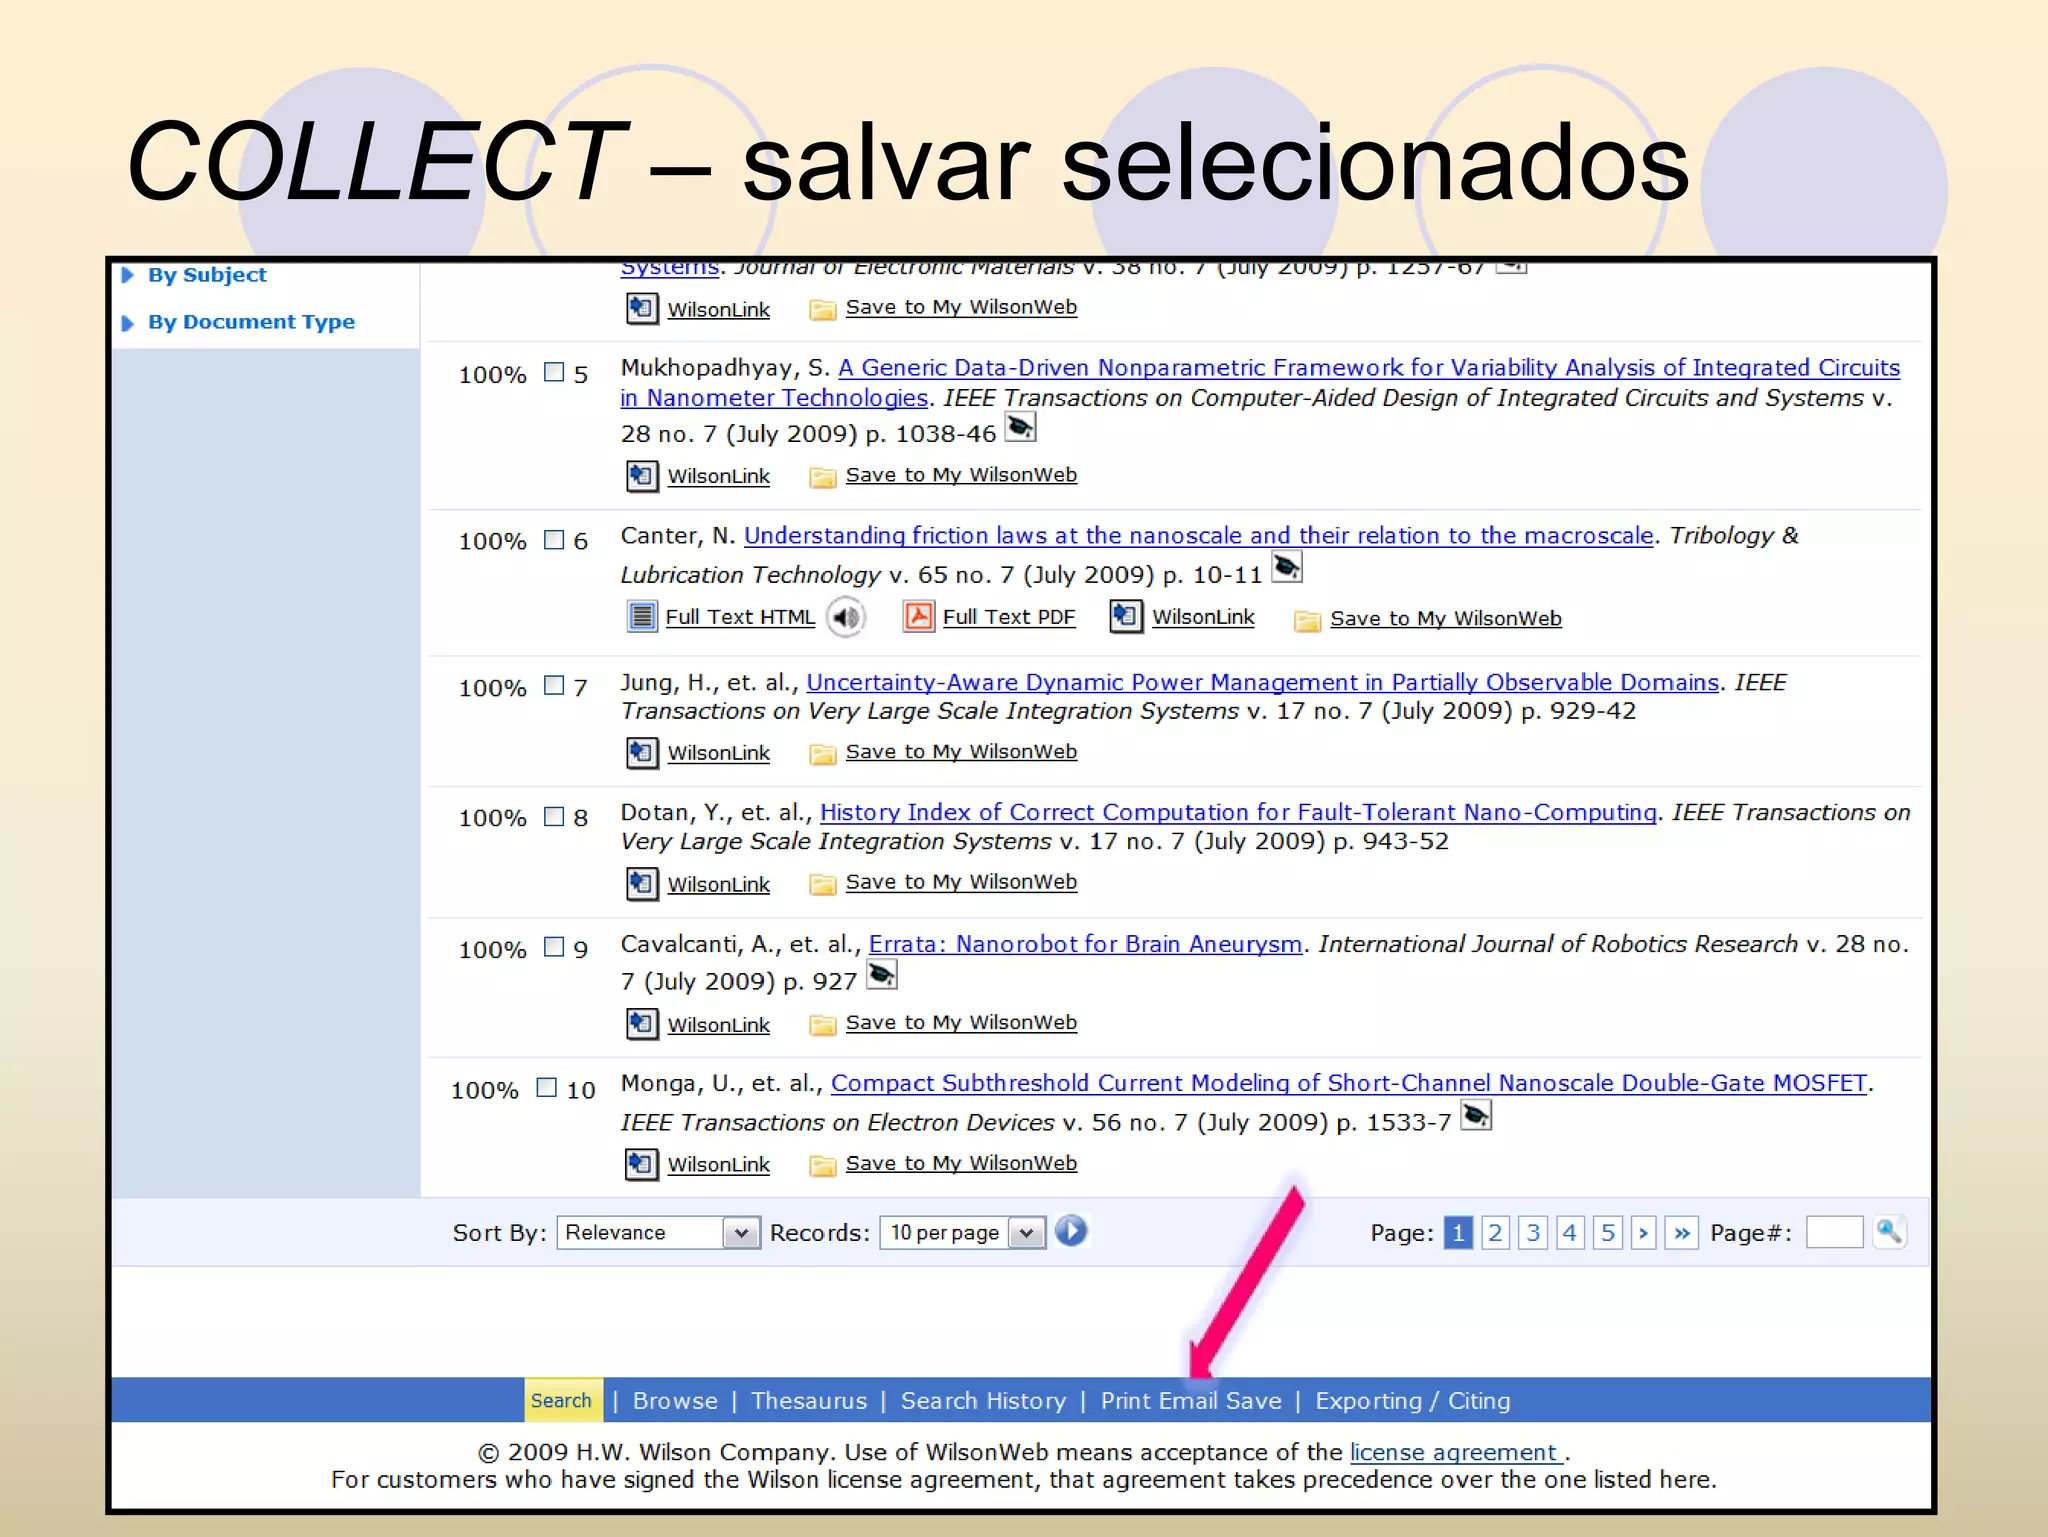
Task: Click the blue Go arrow next to Records
Action: (x=1071, y=1231)
